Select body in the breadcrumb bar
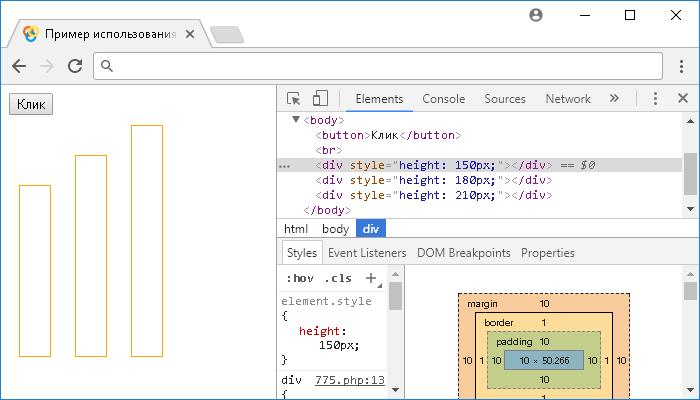Viewport: 700px width, 400px height. coord(335,229)
